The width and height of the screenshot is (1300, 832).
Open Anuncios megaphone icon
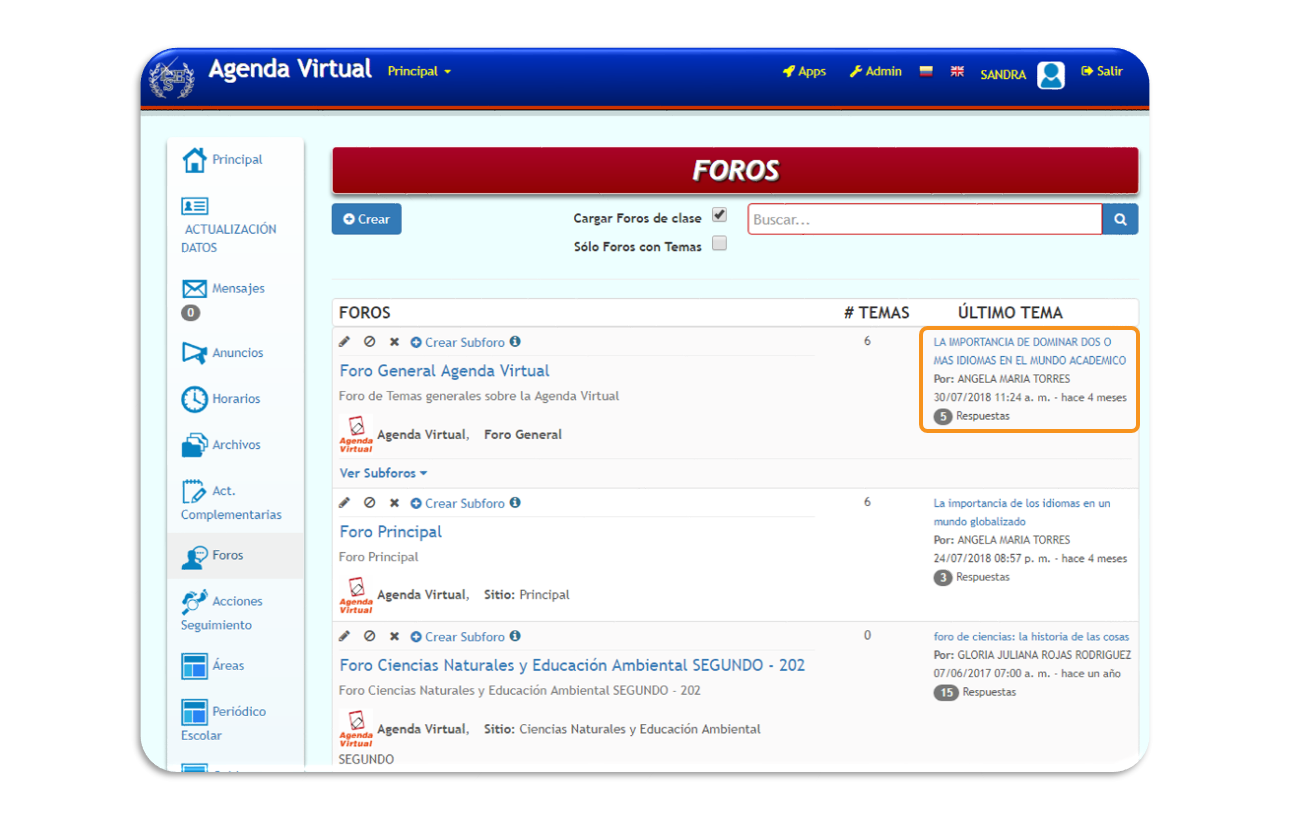(194, 353)
